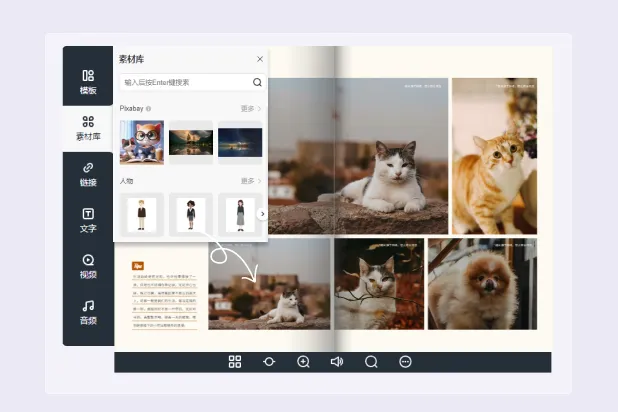The image size is (618, 412).
Task: Click the orange tag above the text block
Action: (138, 266)
